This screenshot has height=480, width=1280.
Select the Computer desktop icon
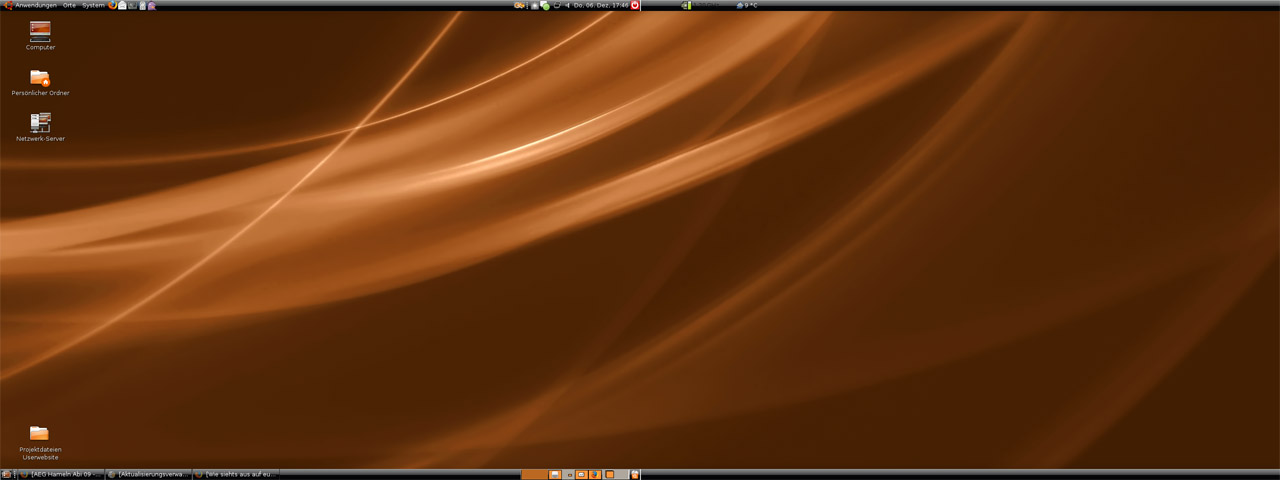tap(40, 34)
